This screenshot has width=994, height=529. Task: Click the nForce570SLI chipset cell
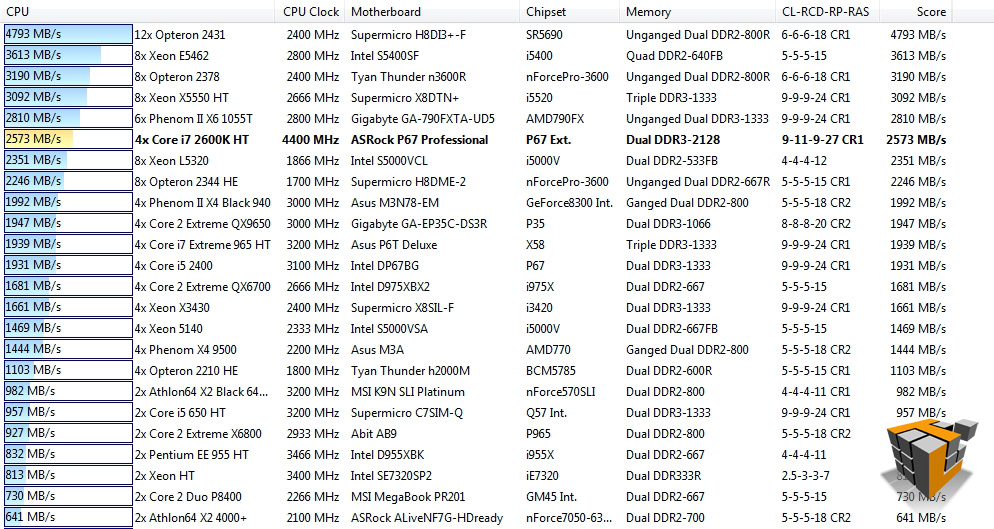[560, 391]
